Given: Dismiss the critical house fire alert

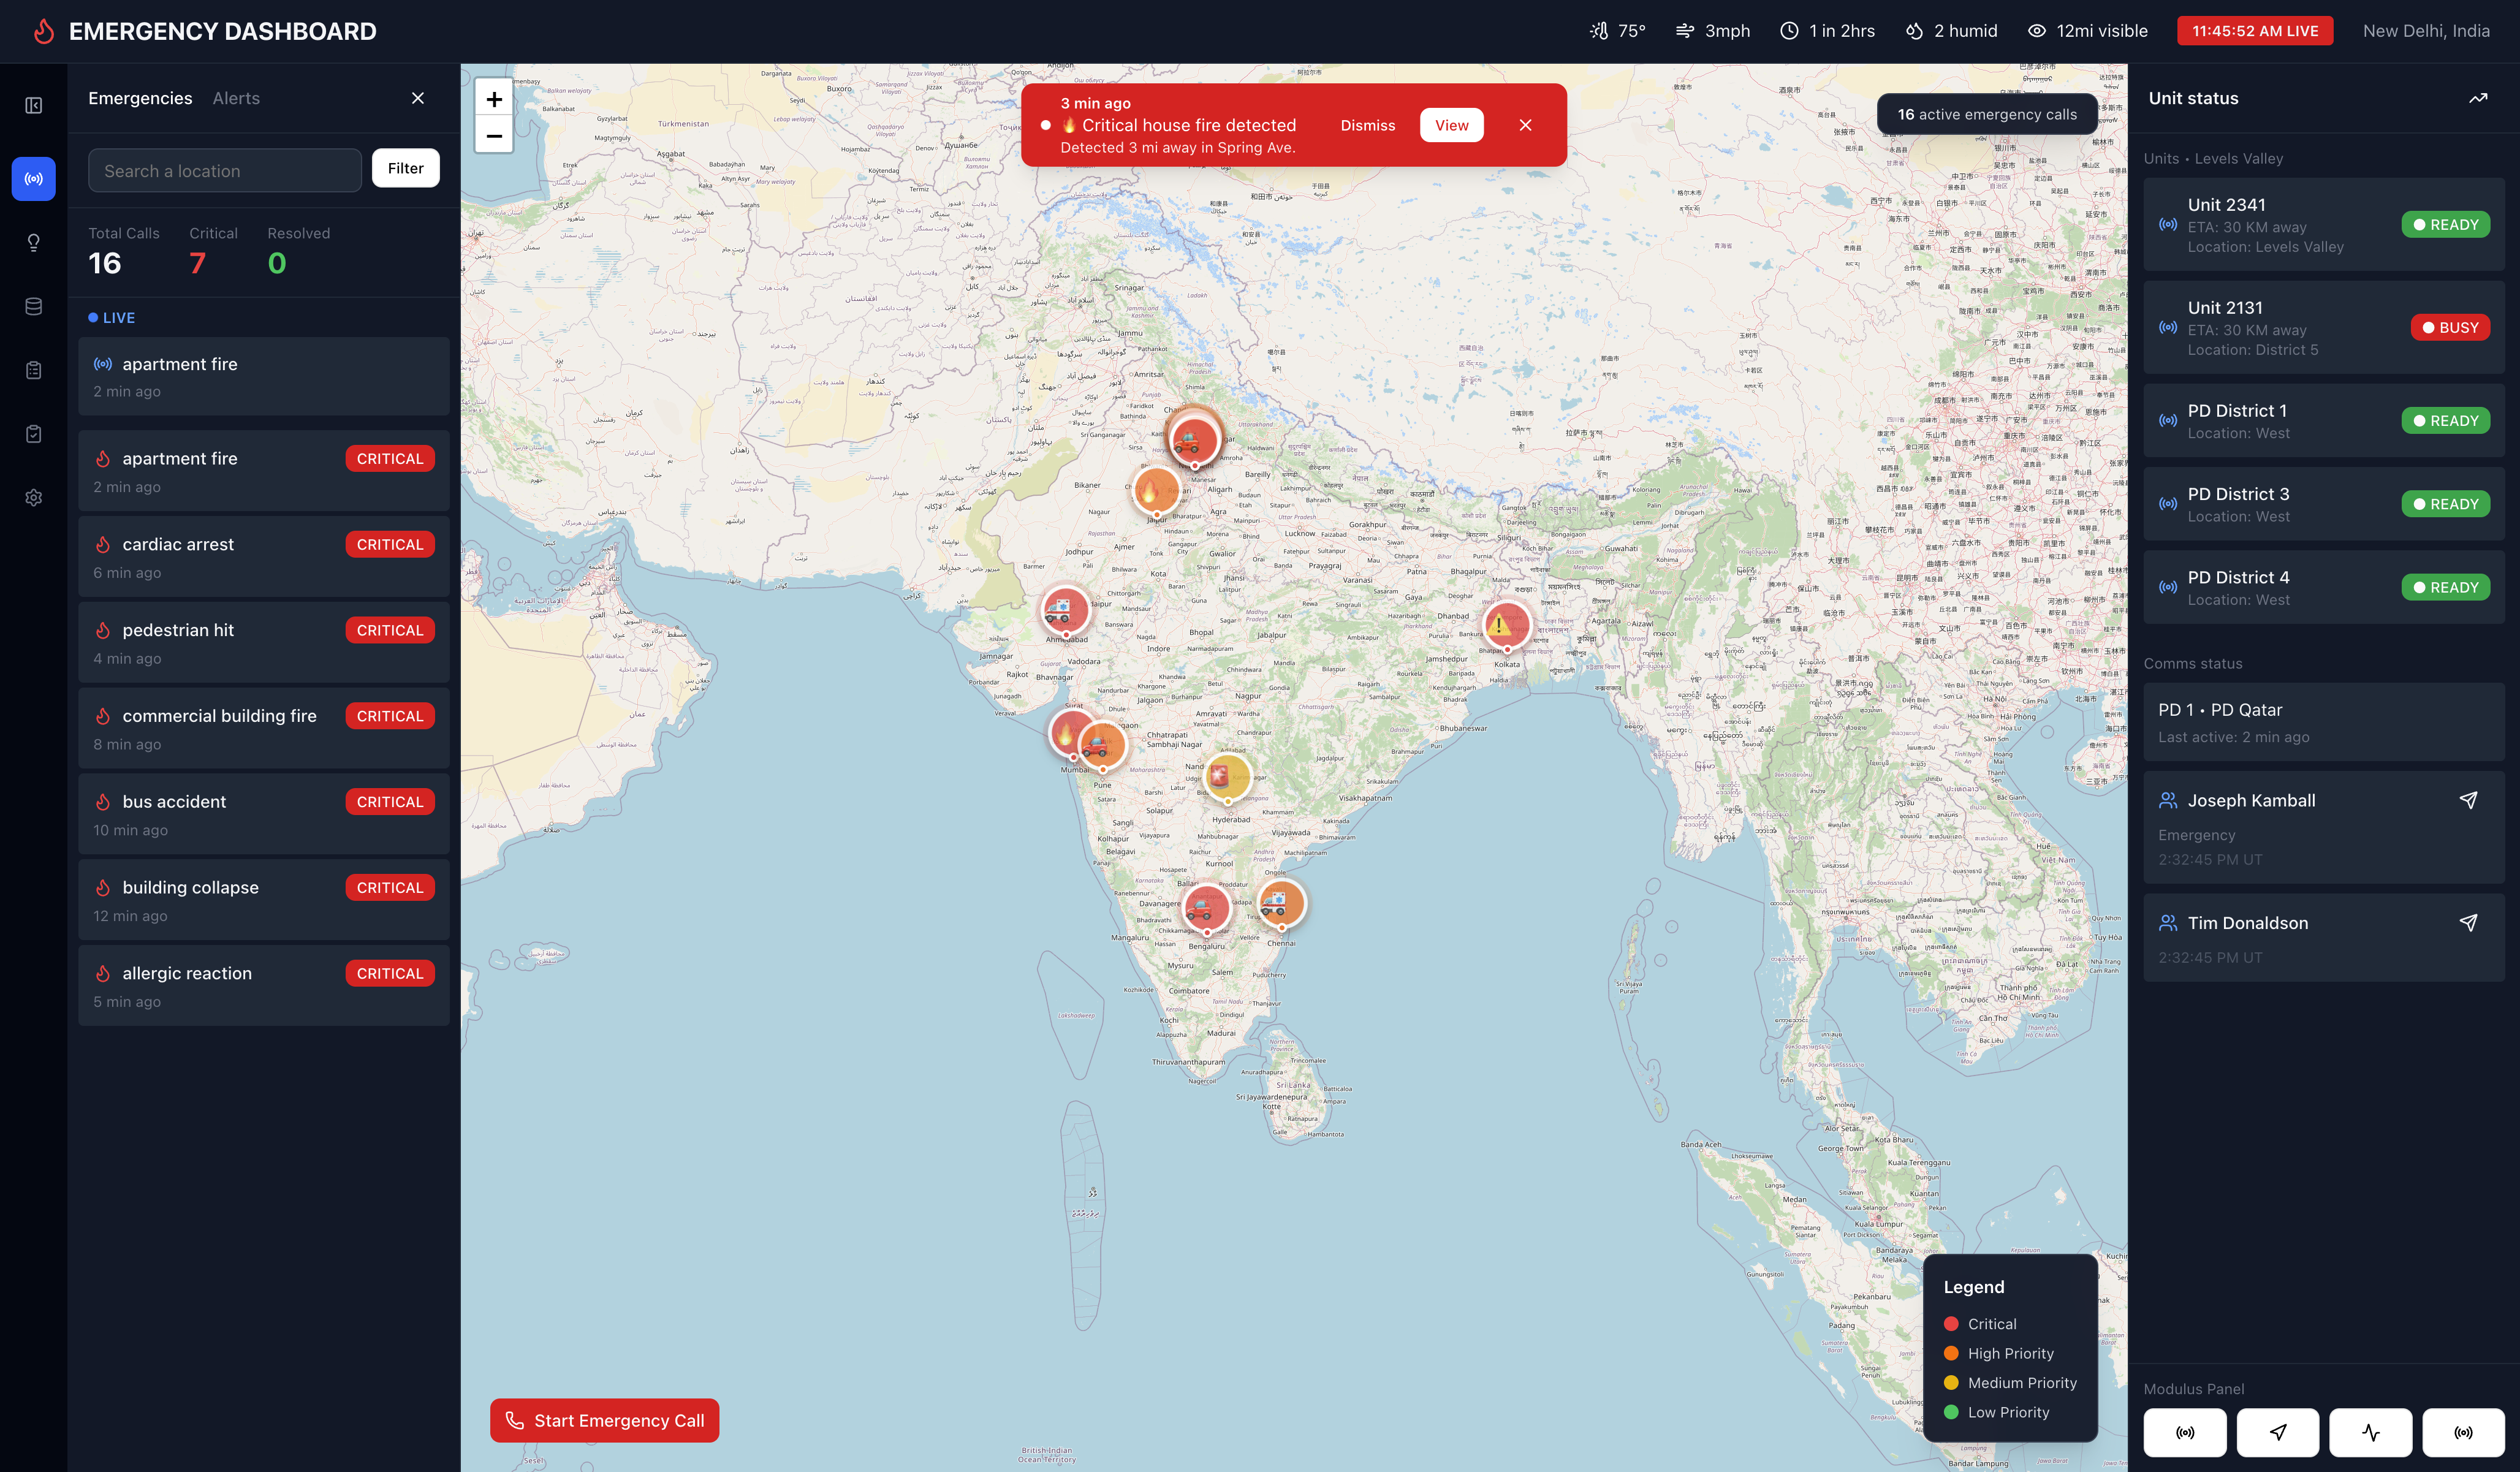Looking at the screenshot, I should coord(1367,125).
